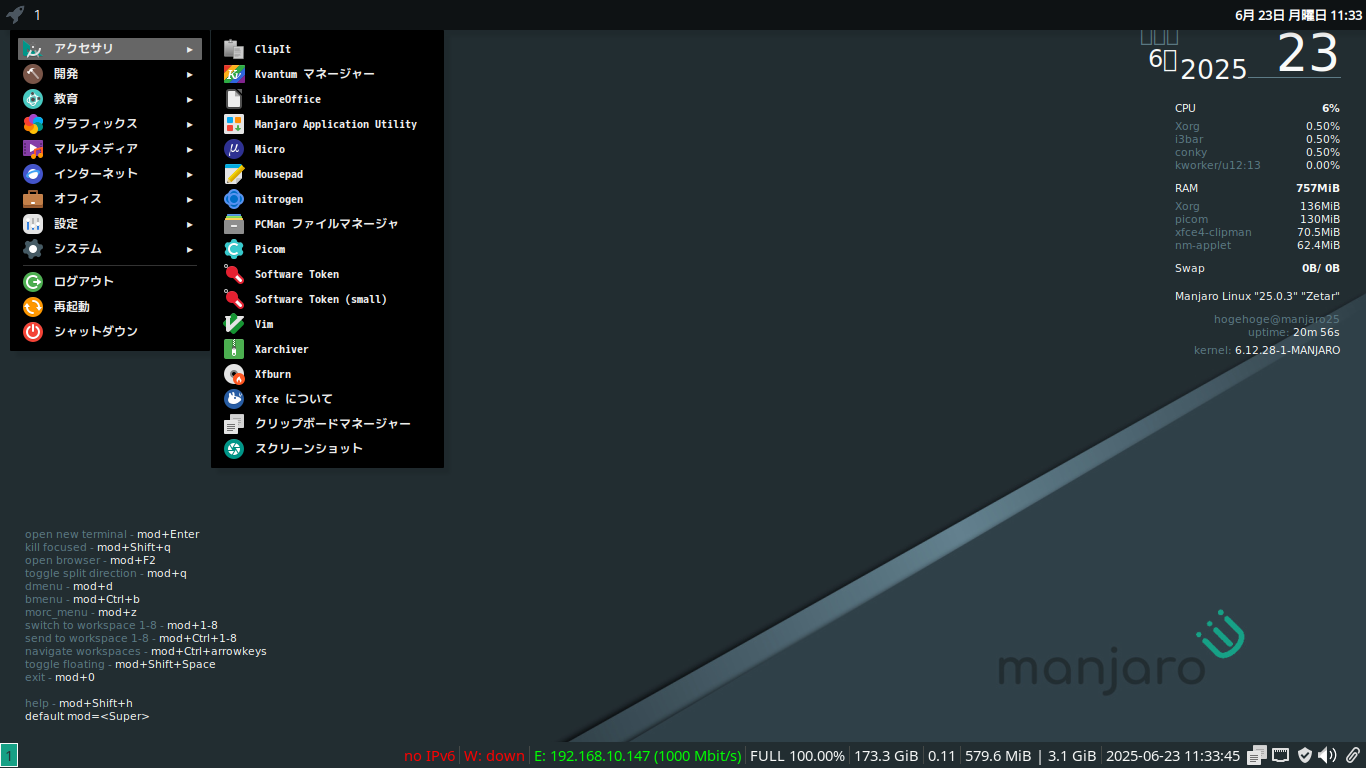Click the PCMan ファイルマネージャ icon
Viewport: 1366px width, 768px height.
click(234, 224)
